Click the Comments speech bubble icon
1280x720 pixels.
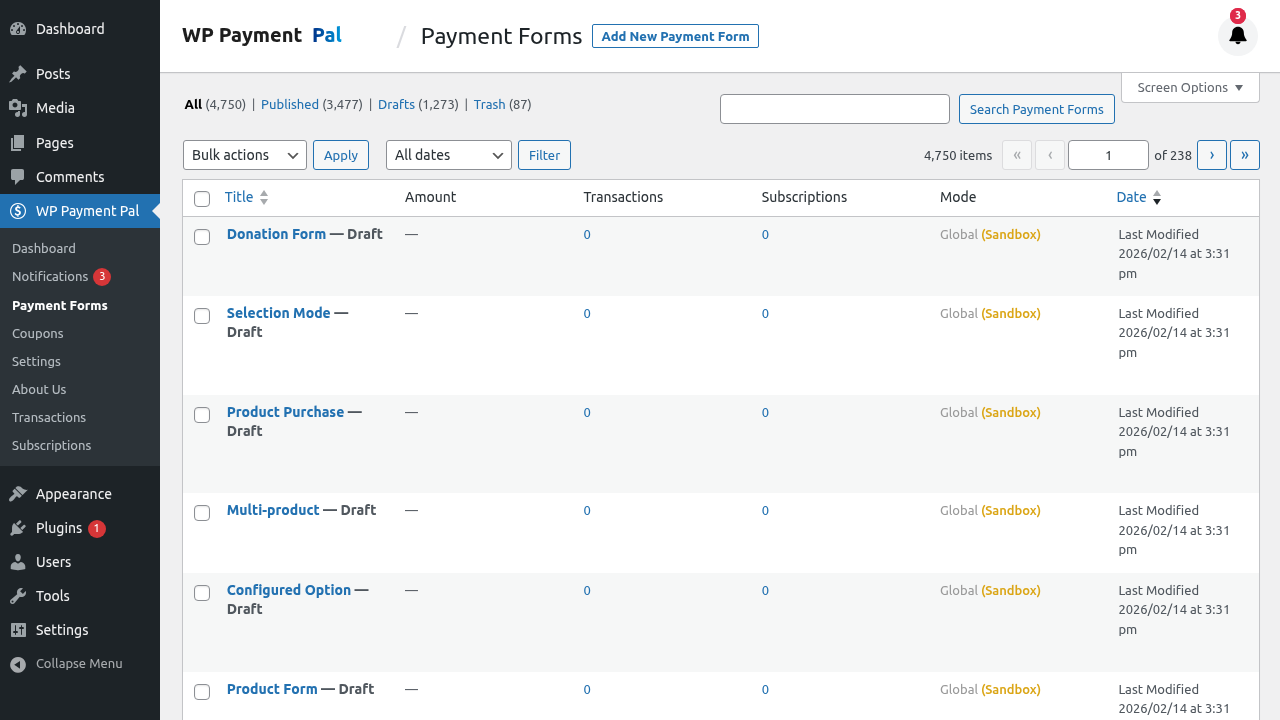18,177
